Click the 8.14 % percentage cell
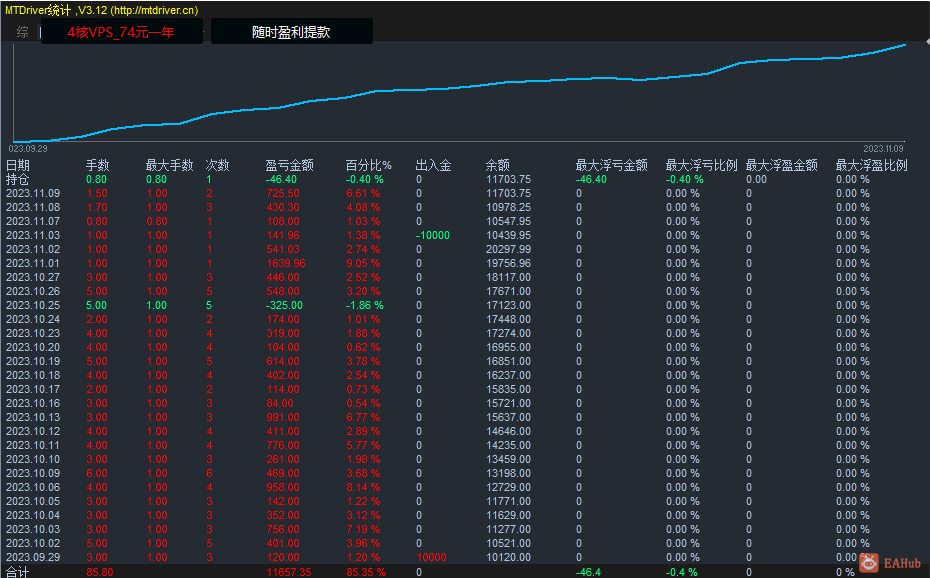This screenshot has height=578, width=930. point(363,487)
